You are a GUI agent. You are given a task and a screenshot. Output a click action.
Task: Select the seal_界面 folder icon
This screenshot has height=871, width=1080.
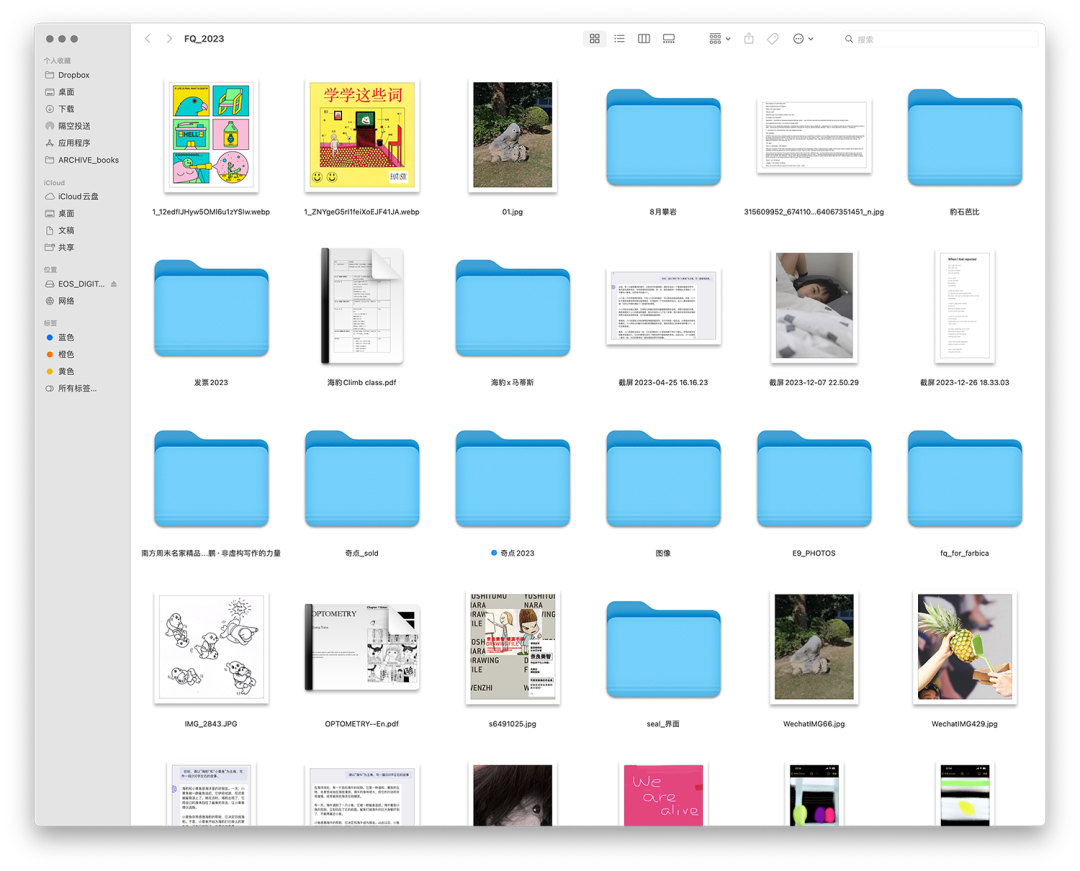tap(663, 650)
